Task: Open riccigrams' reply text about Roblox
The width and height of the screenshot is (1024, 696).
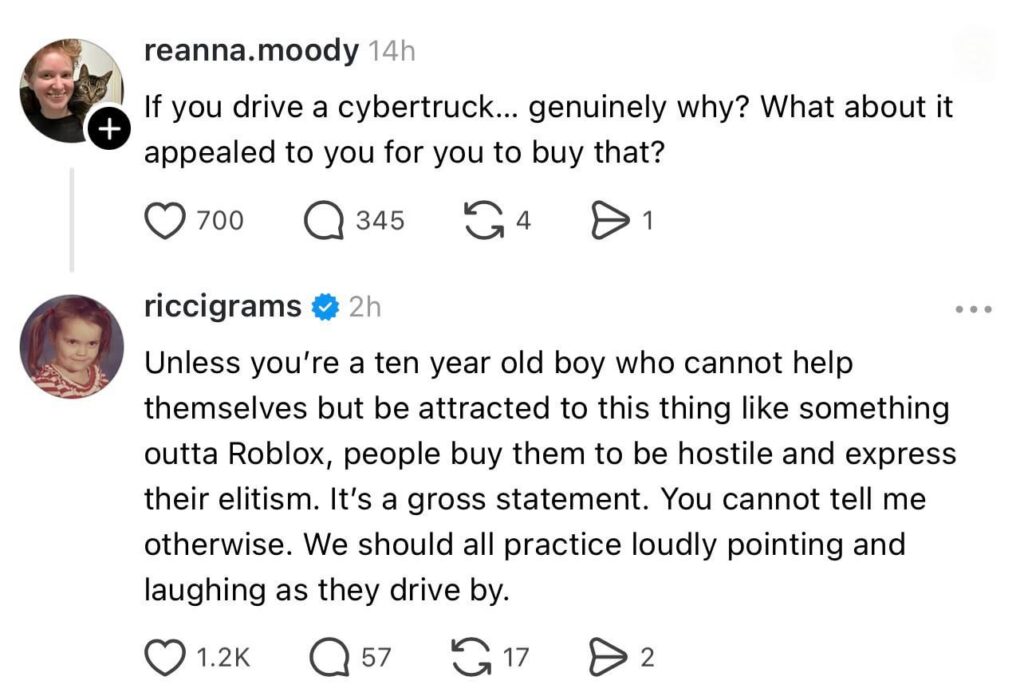Action: (x=550, y=476)
